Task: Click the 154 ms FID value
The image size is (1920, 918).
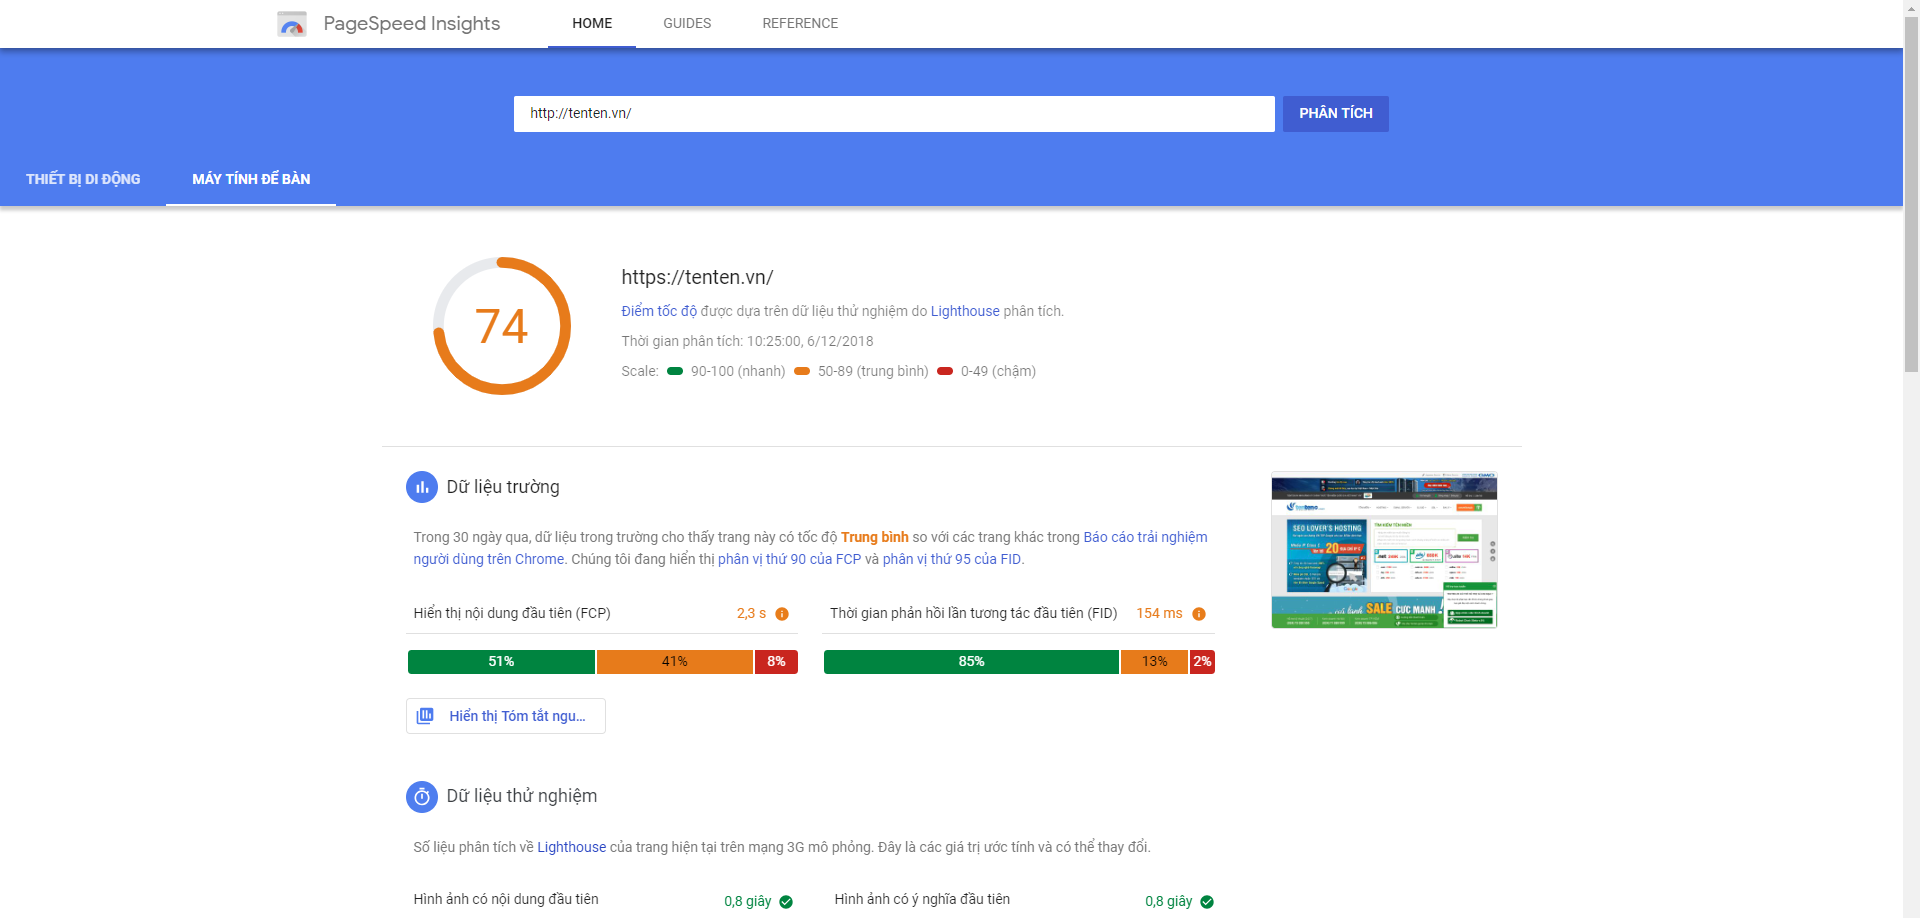Action: pyautogui.click(x=1159, y=613)
